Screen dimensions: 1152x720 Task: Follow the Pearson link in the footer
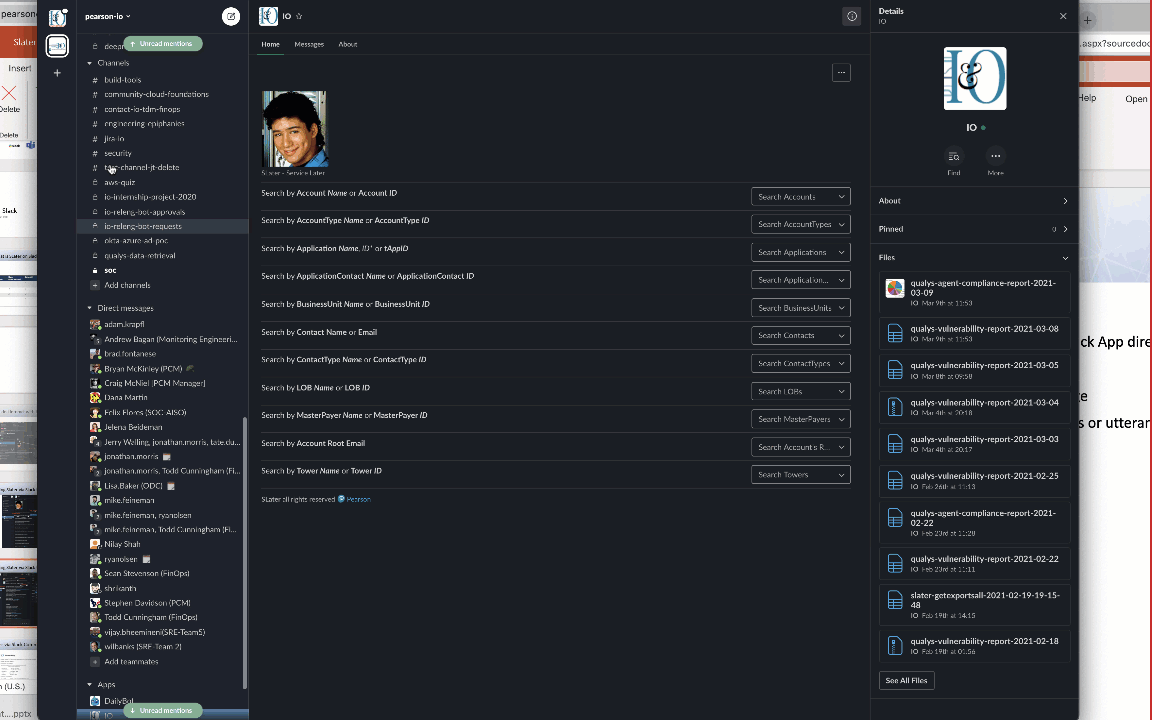point(359,500)
